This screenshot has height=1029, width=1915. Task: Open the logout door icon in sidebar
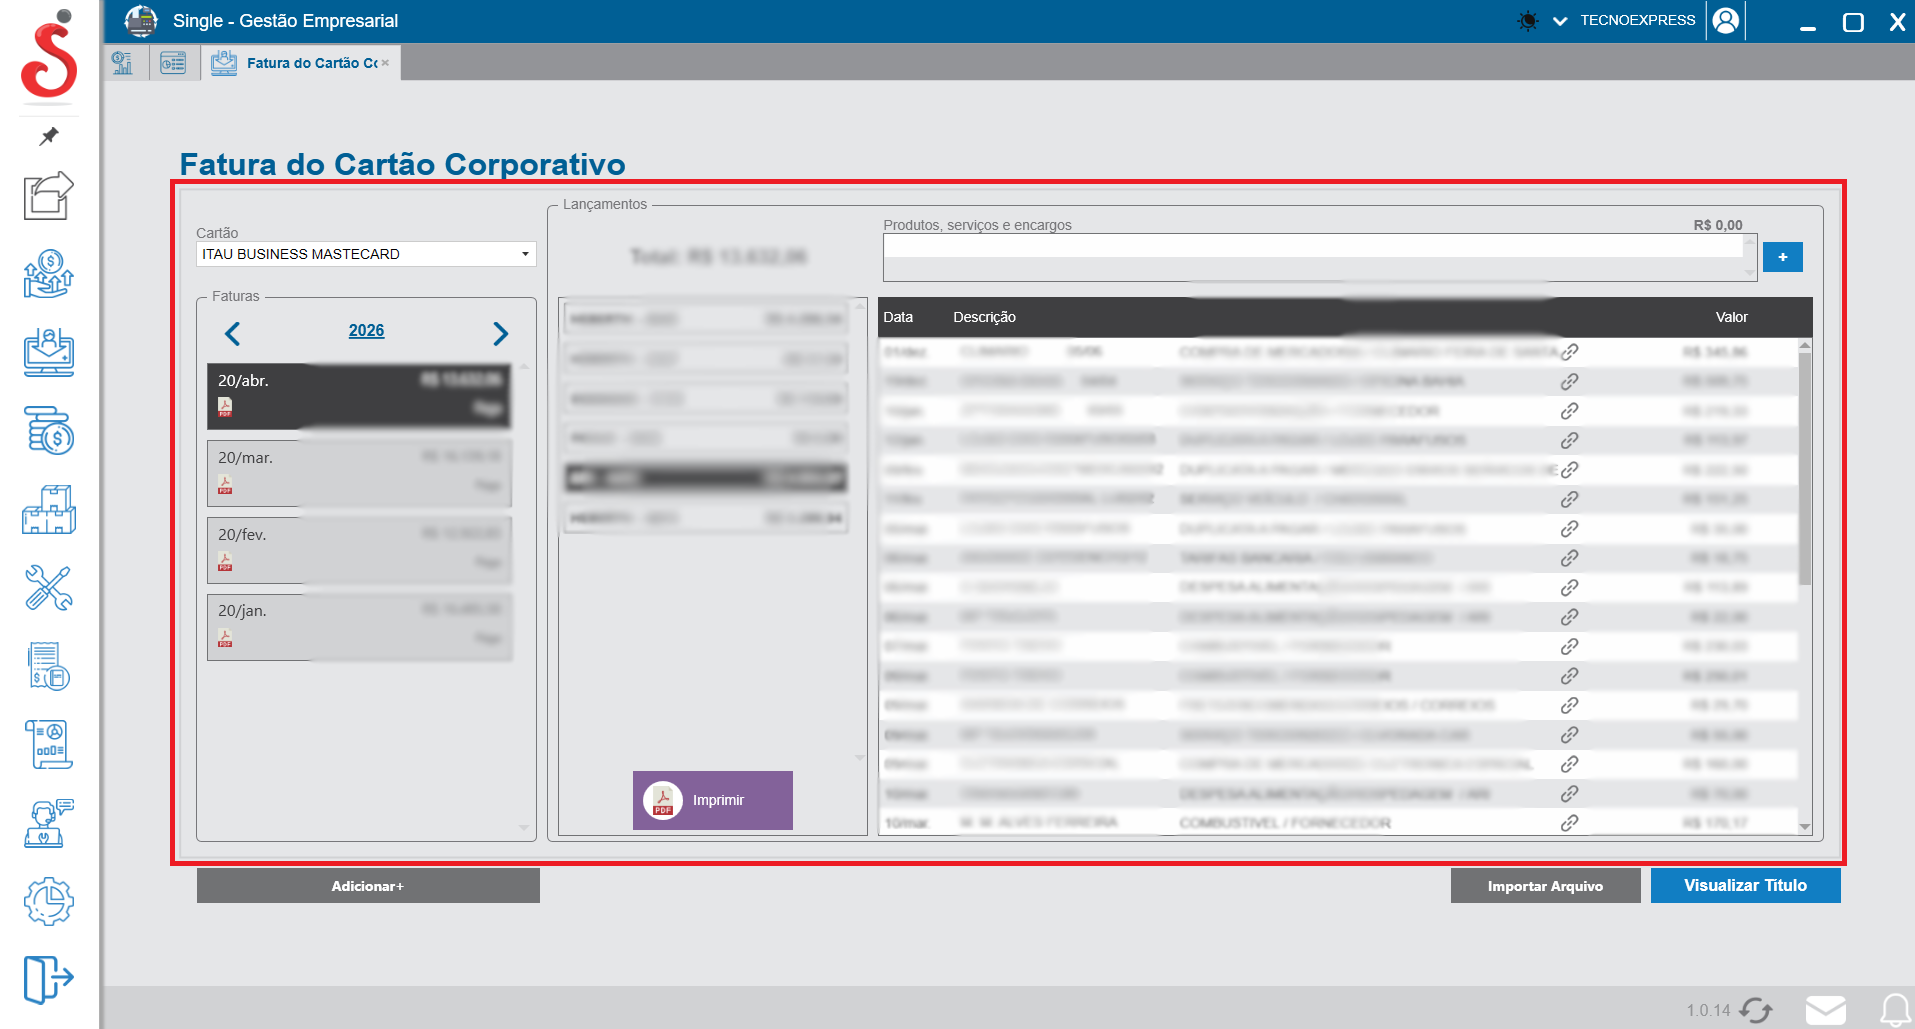coord(48,978)
